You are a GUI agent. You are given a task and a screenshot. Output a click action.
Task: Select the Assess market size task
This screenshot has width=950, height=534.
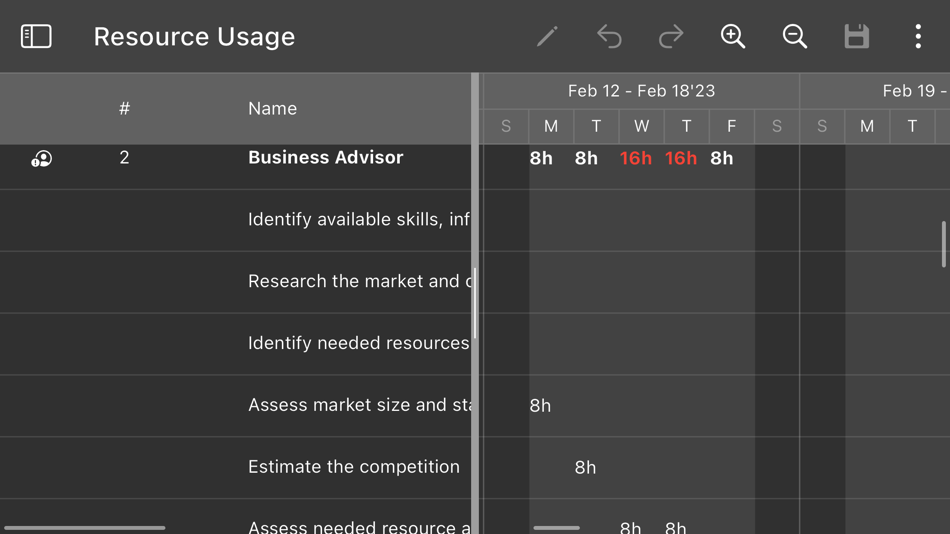(359, 405)
